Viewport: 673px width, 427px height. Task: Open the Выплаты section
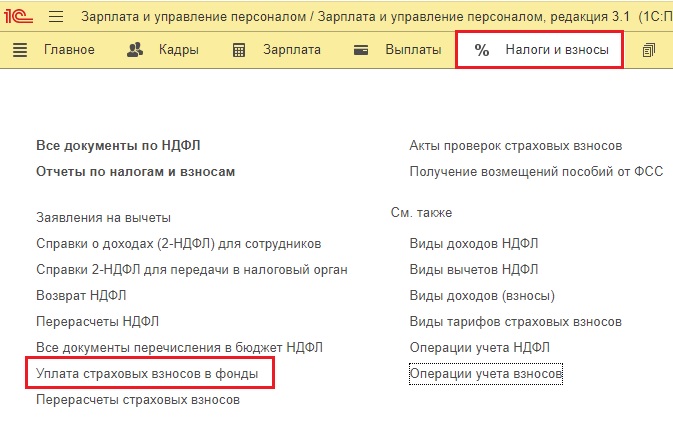click(413, 50)
